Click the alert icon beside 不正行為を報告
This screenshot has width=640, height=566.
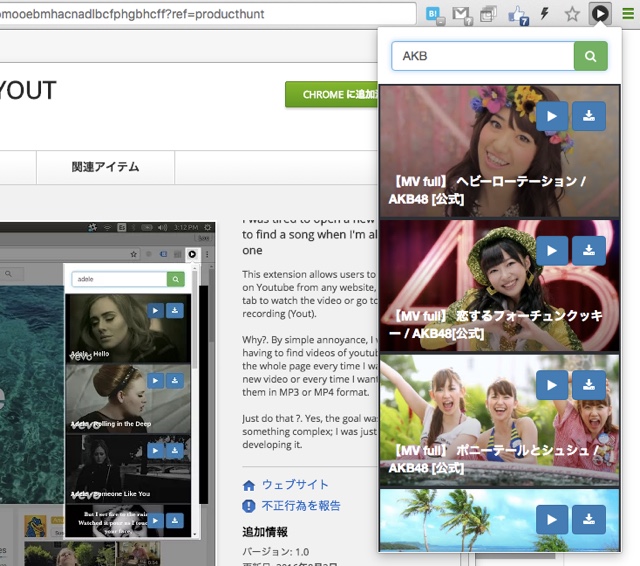(x=249, y=506)
